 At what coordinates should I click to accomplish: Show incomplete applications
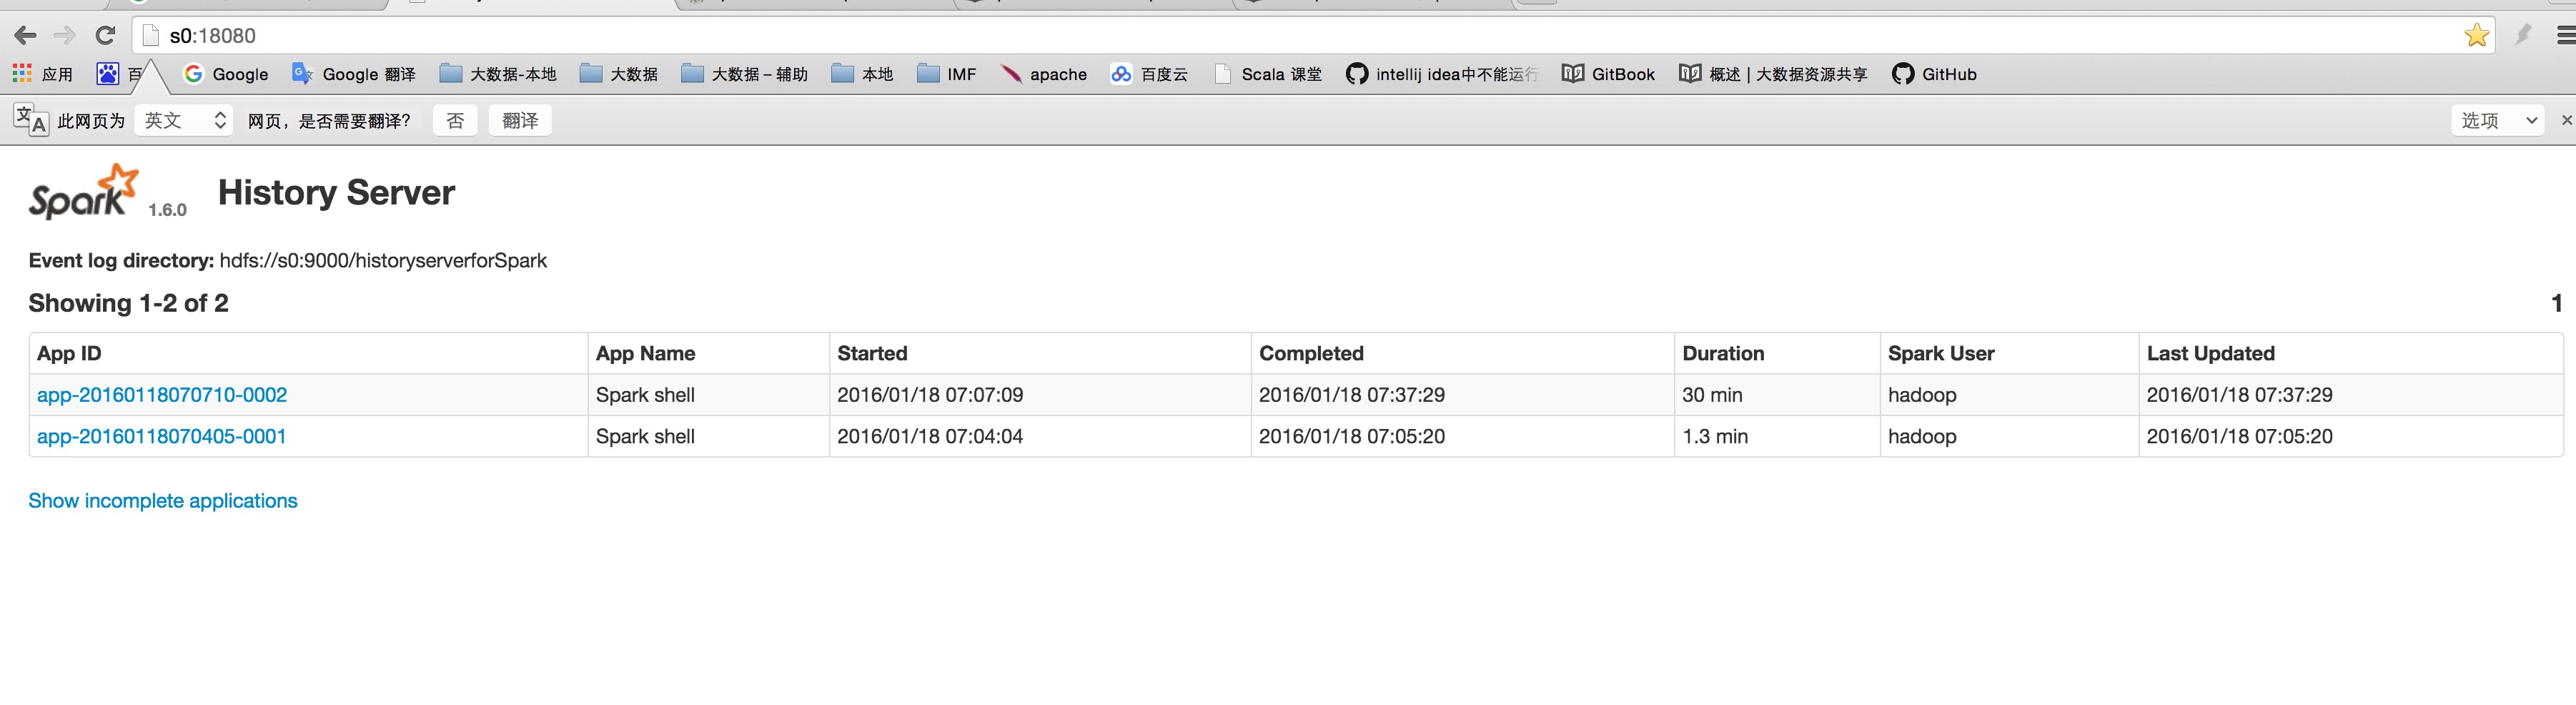(163, 501)
